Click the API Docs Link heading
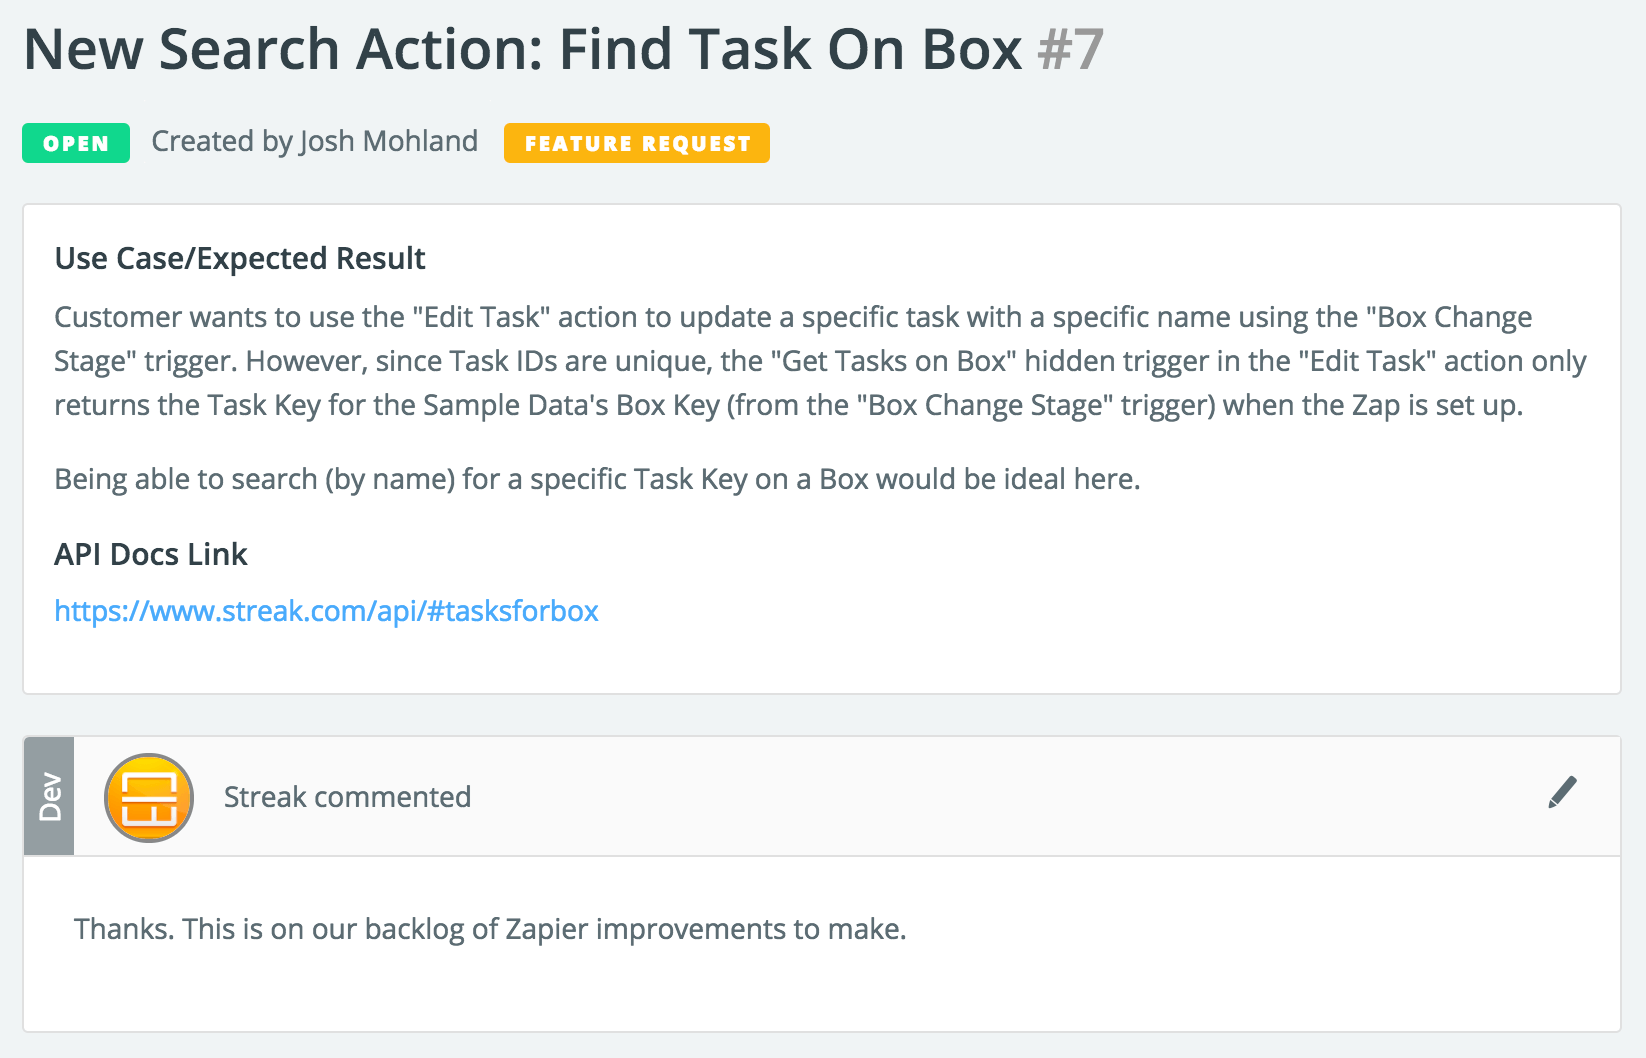1646x1058 pixels. click(150, 554)
